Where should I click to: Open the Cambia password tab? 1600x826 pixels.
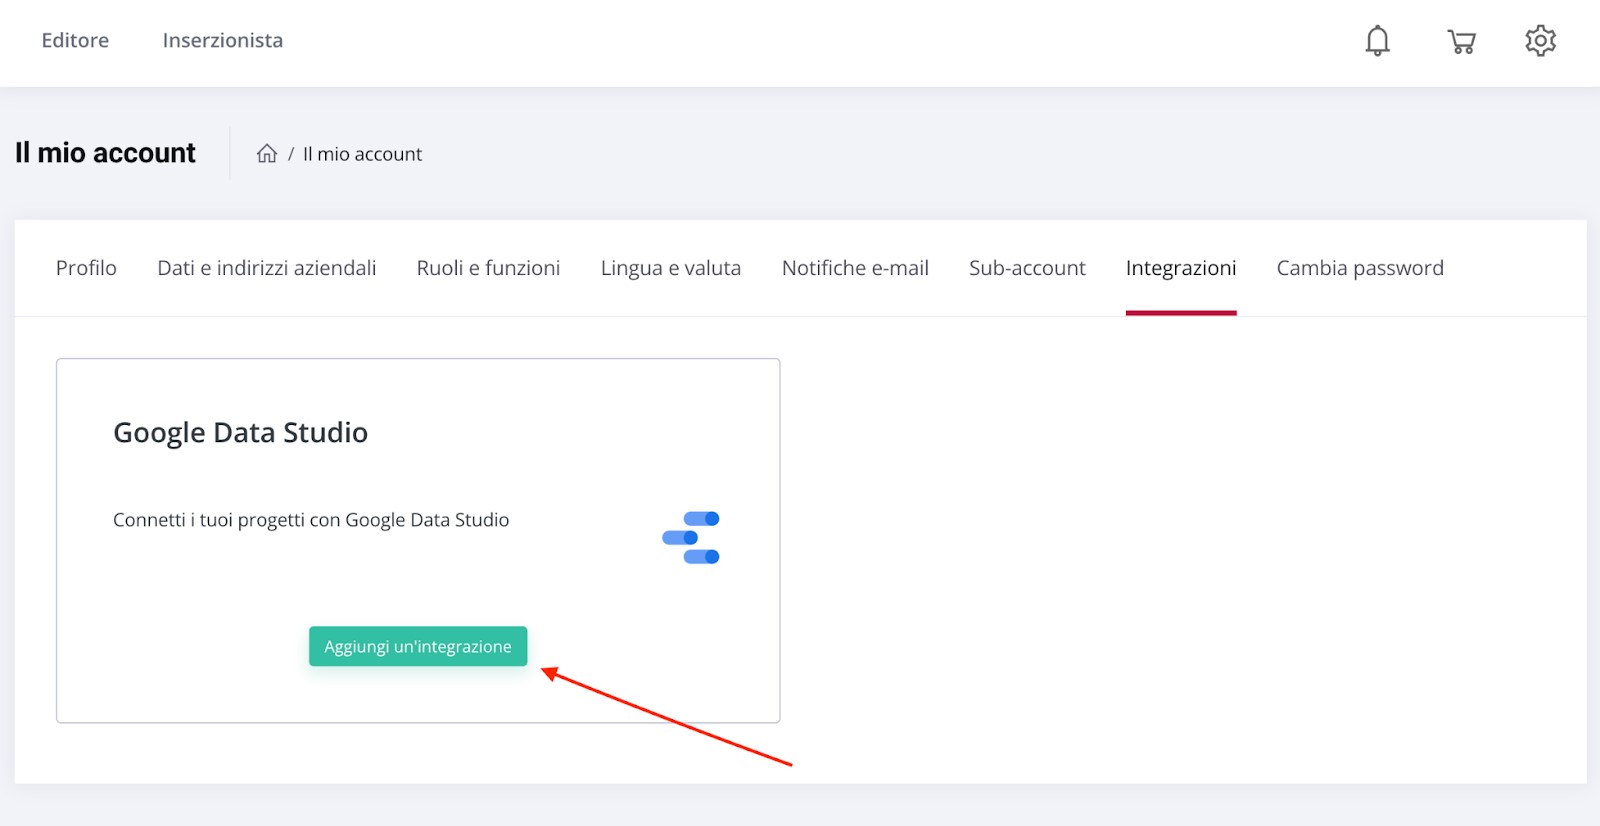[1360, 268]
